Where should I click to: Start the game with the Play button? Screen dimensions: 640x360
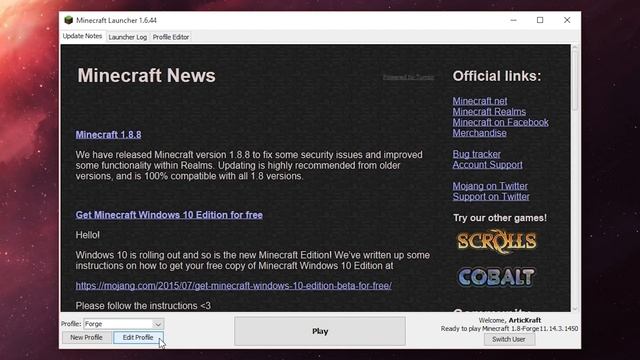coord(320,331)
